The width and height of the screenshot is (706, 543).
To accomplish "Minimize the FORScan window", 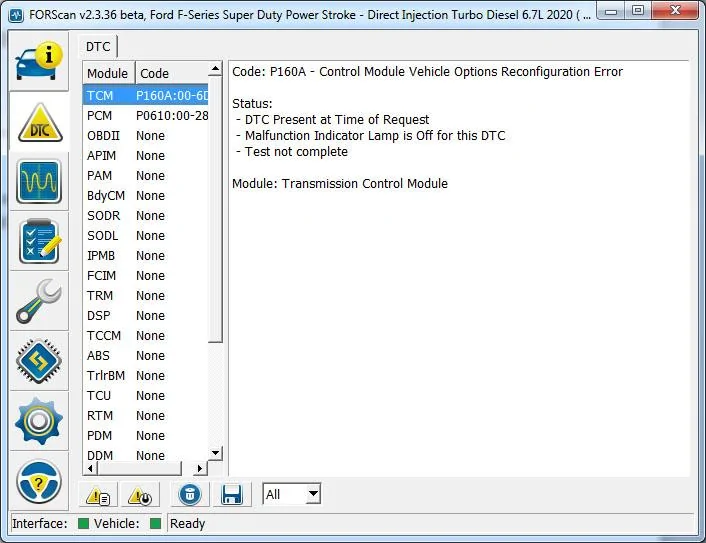I will click(611, 11).
